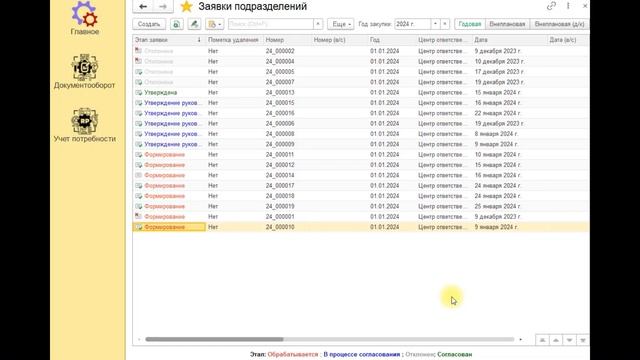This screenshot has width=640, height=360.
Task: Click into the search field
Action: 271,24
